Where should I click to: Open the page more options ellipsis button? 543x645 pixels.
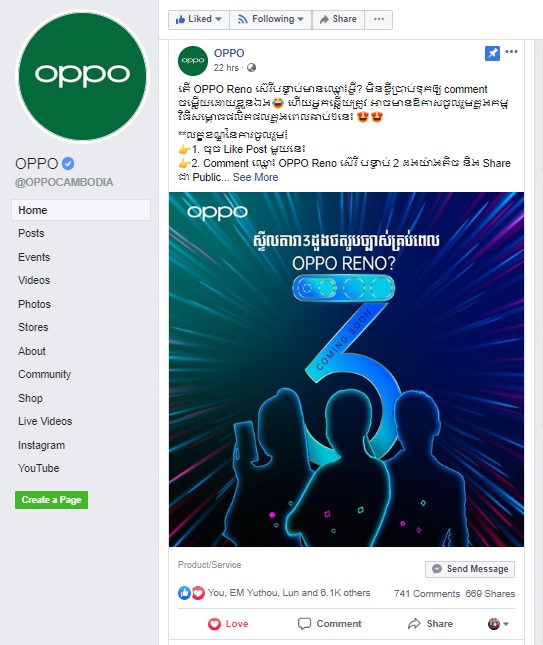coord(379,19)
